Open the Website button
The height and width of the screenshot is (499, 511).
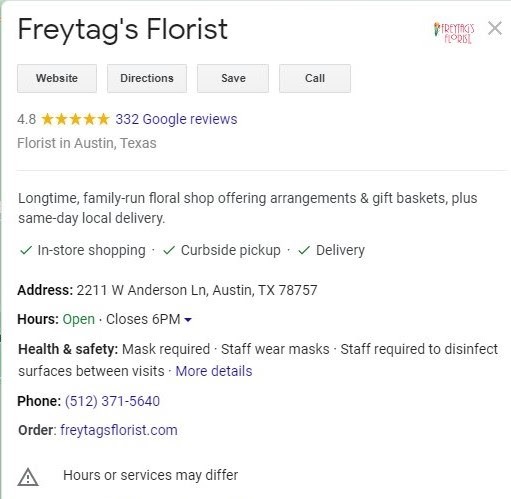(x=57, y=78)
